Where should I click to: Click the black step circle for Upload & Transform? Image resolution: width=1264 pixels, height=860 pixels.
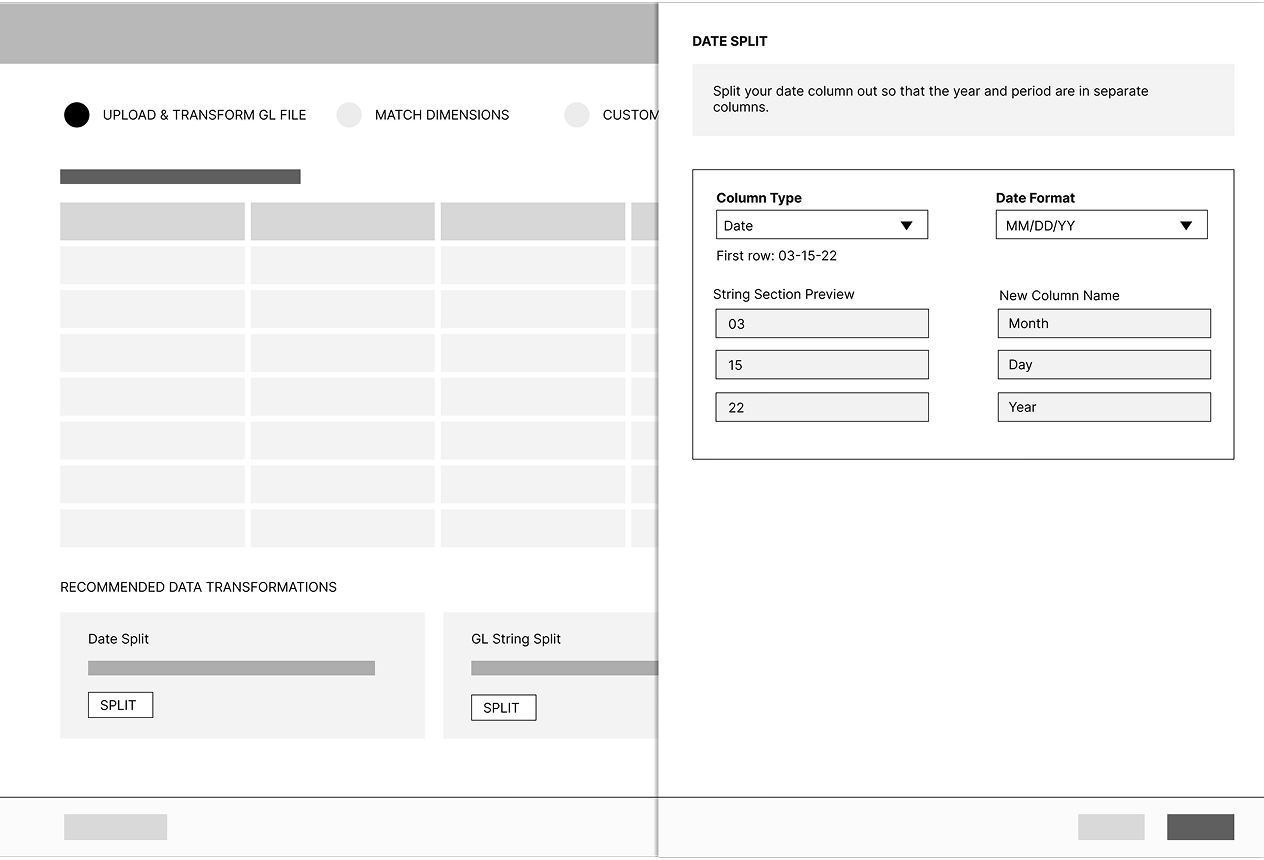pyautogui.click(x=77, y=115)
